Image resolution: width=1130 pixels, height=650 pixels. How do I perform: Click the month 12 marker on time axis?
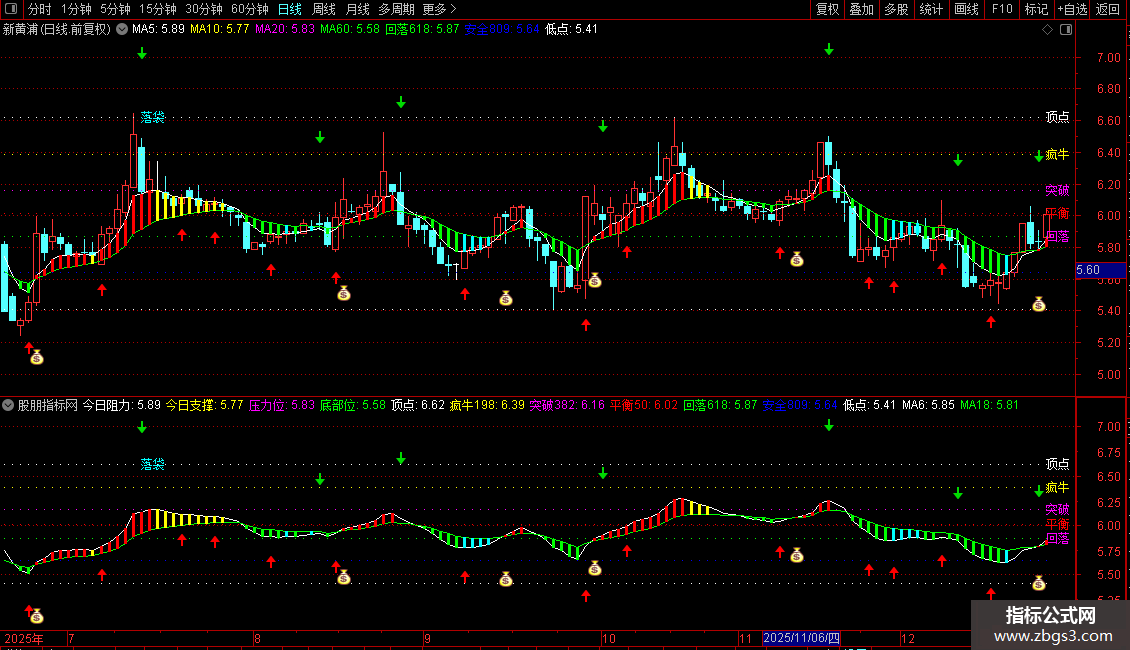click(908, 638)
